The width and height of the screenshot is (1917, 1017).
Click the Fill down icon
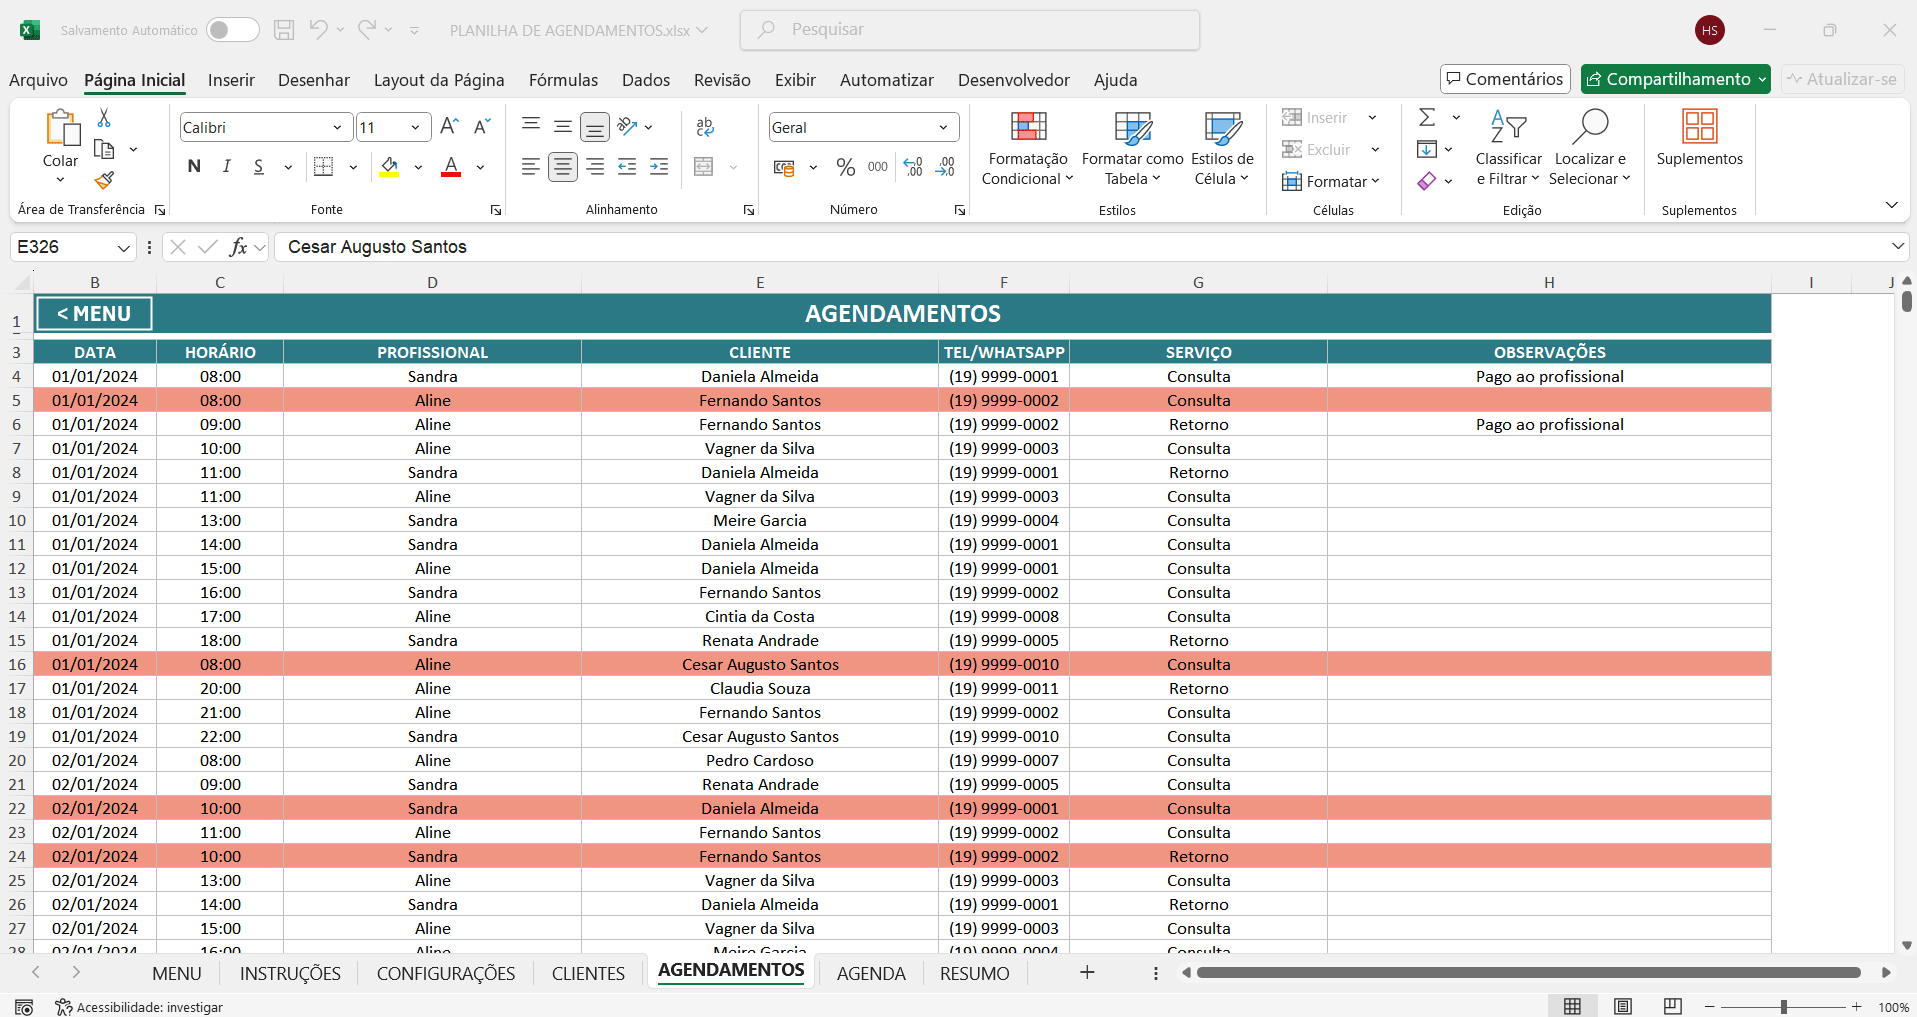pyautogui.click(x=1427, y=149)
